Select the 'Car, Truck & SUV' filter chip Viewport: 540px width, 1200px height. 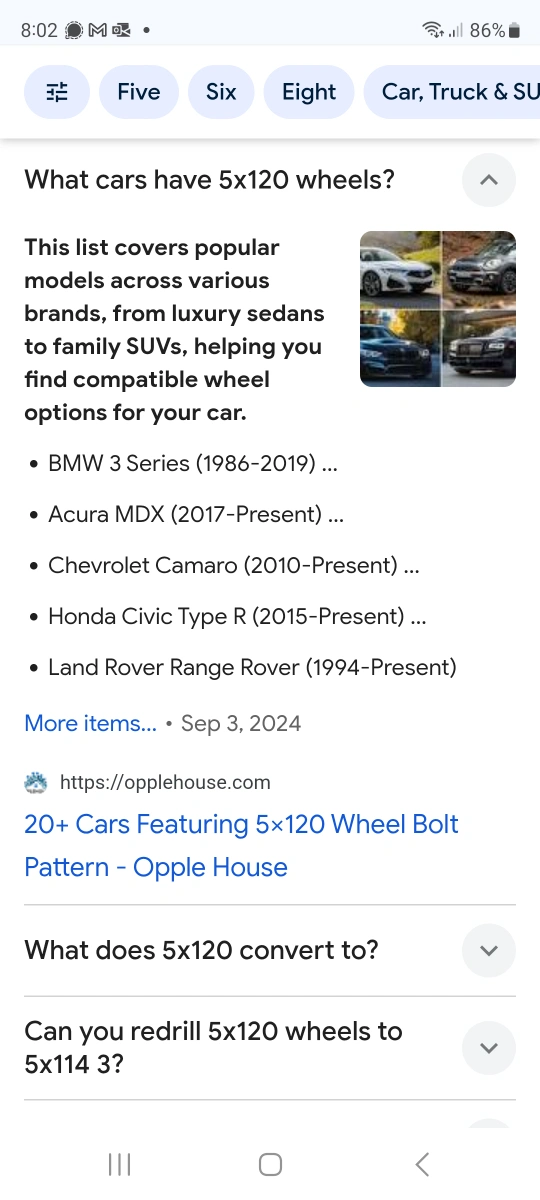coord(452,93)
